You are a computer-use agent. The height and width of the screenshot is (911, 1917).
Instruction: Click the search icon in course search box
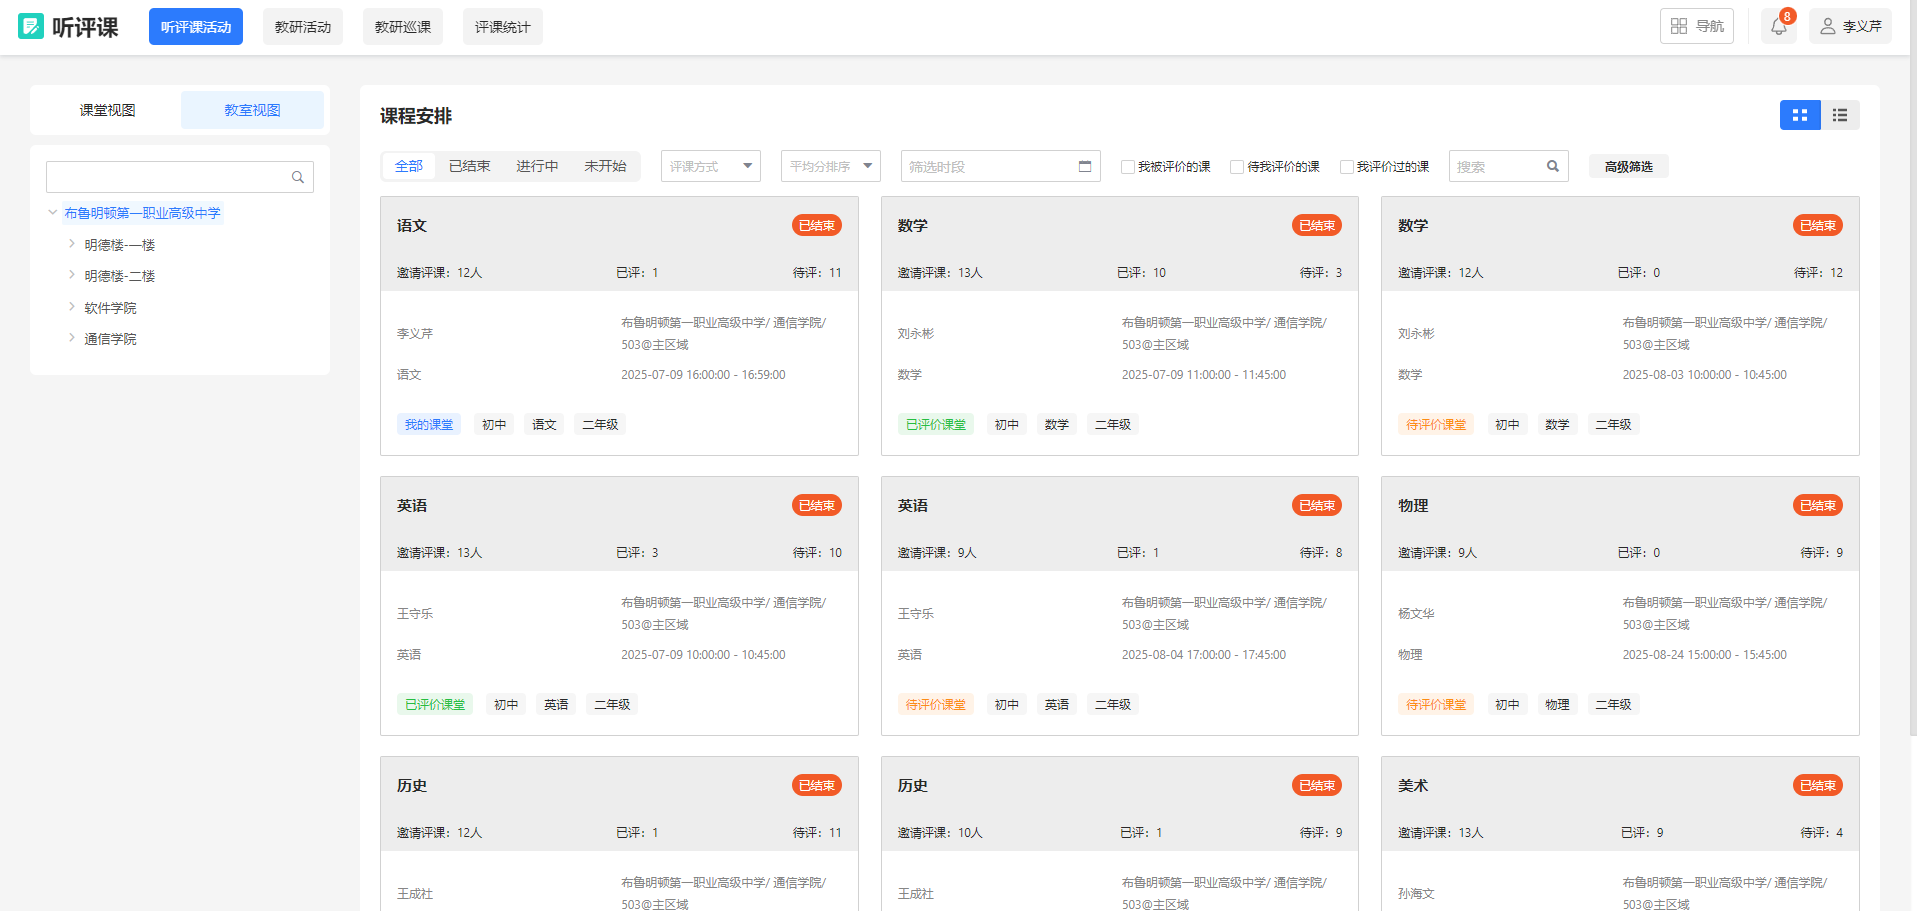pyautogui.click(x=1553, y=166)
